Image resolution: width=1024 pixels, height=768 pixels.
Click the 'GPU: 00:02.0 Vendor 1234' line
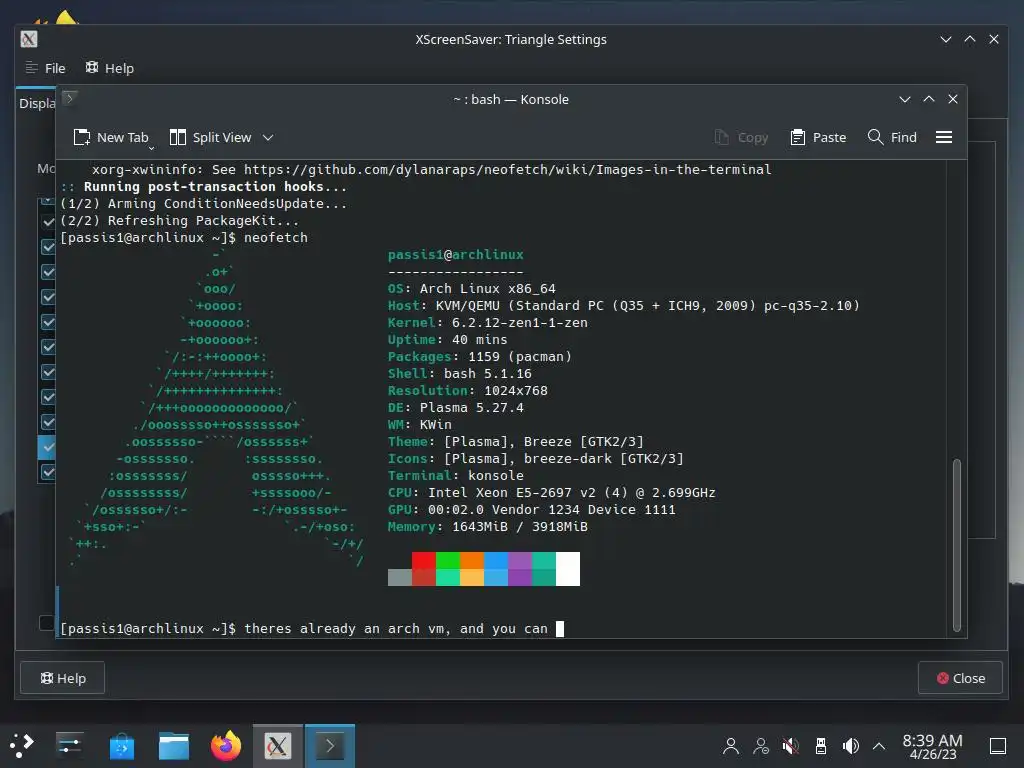point(532,509)
